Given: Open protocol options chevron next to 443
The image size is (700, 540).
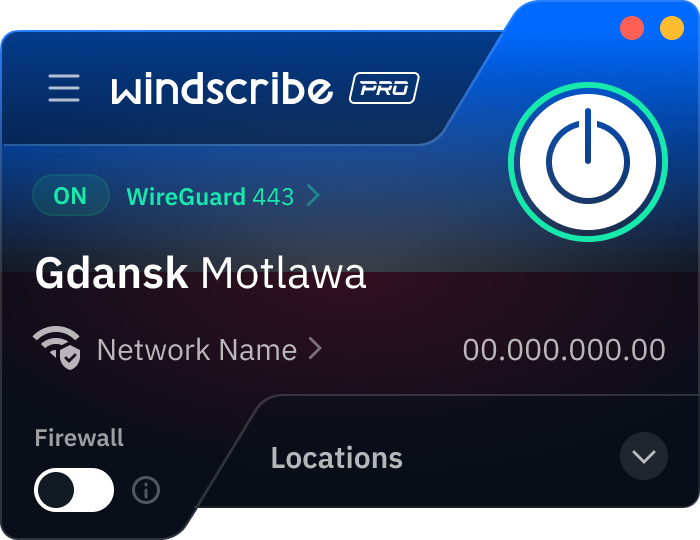Looking at the screenshot, I should point(313,196).
